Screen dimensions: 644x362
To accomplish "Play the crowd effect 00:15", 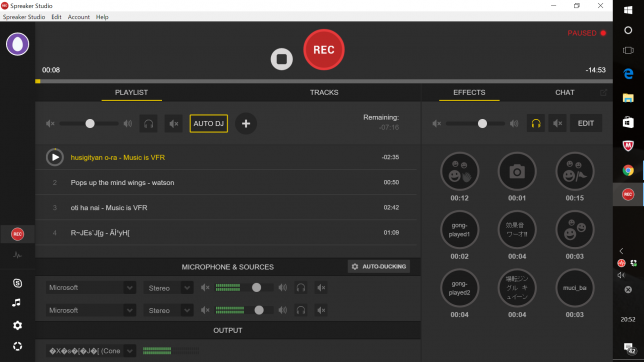I will tap(575, 171).
